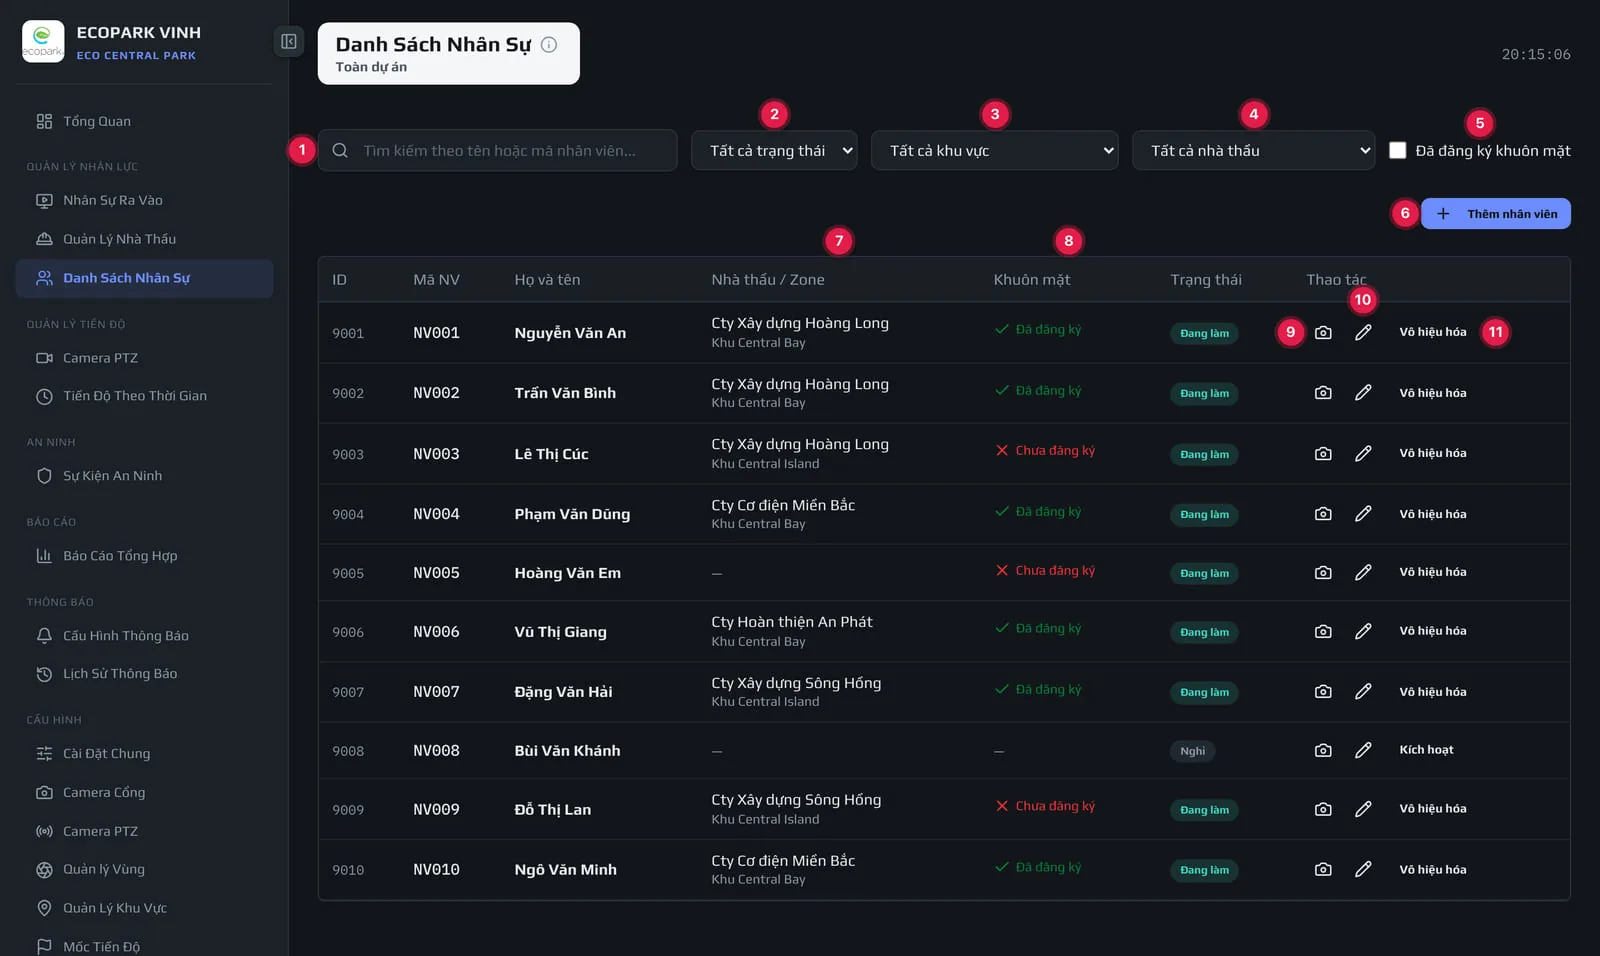Click Kích hoạt for Bùi Văn Khánh

pyautogui.click(x=1426, y=750)
